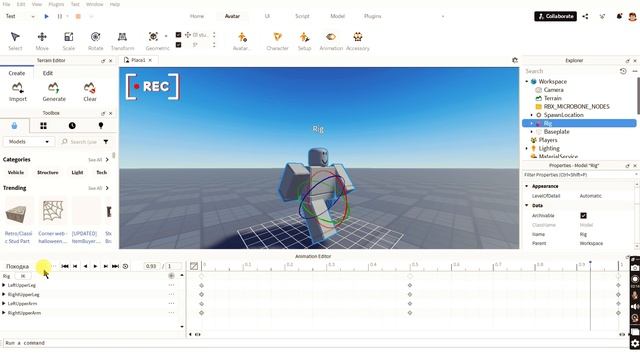Open the Toolbox inventory grid tab
This screenshot has width=640, height=360.
coord(43,126)
